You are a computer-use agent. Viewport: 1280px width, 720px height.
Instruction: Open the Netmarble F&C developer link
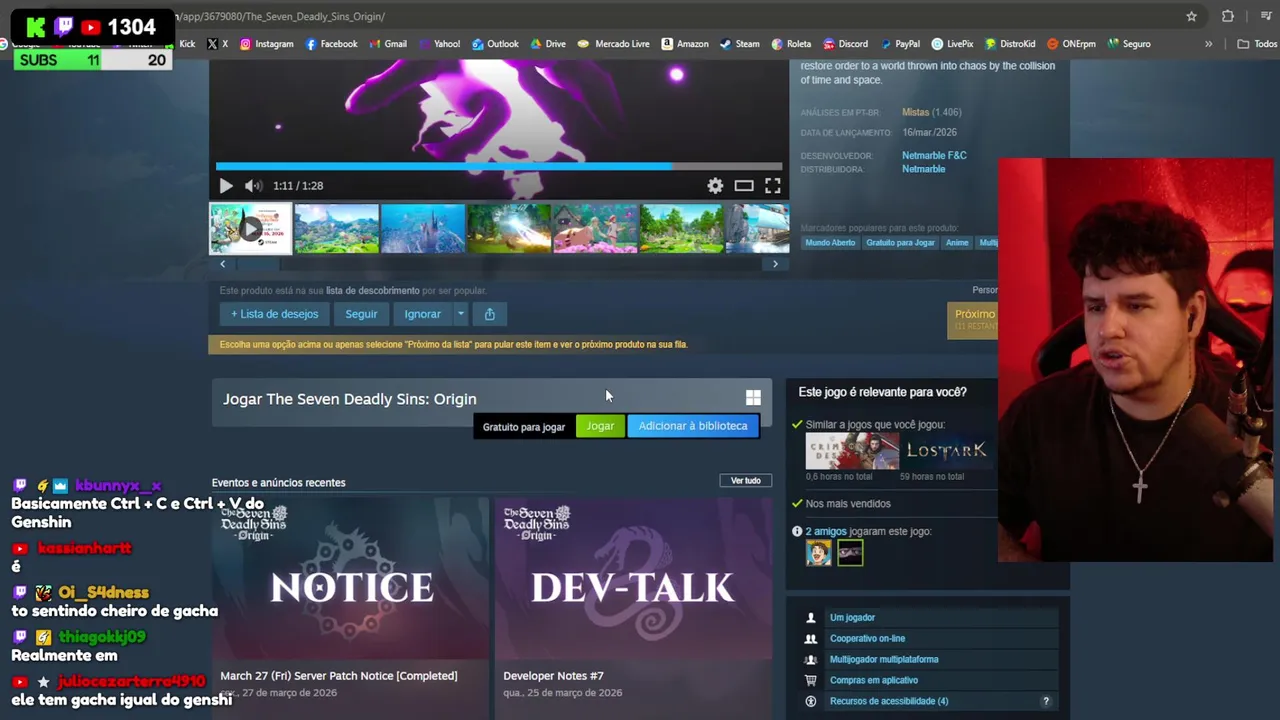coord(934,156)
